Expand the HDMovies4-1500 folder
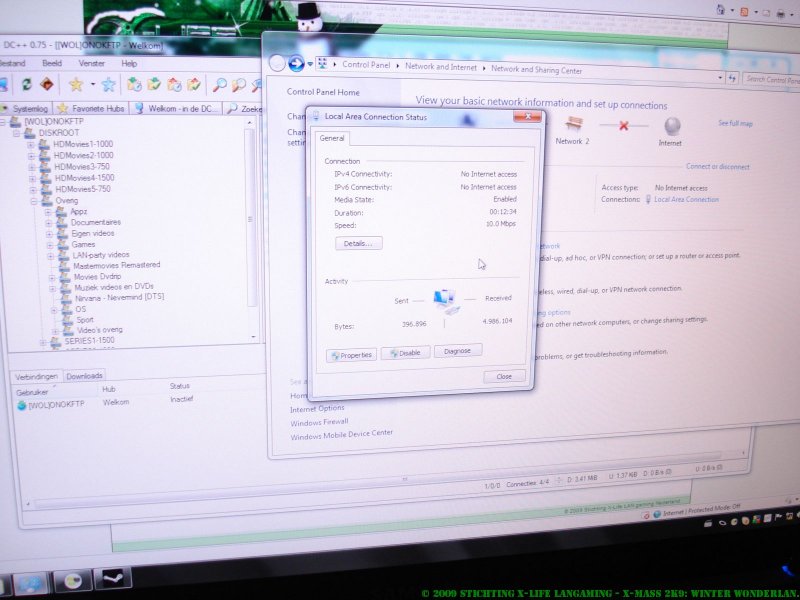The height and width of the screenshot is (600, 800). (32, 179)
